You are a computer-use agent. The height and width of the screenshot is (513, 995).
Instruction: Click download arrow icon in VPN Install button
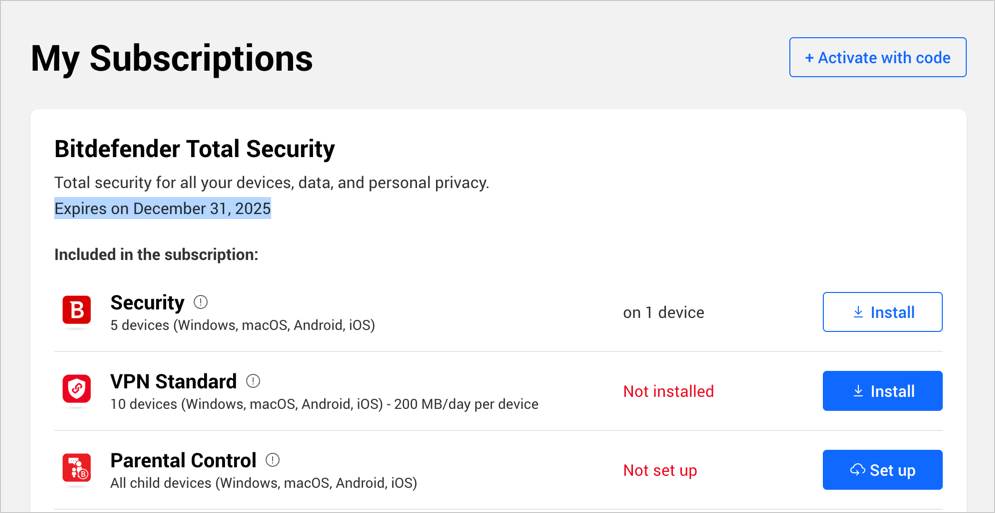click(858, 391)
